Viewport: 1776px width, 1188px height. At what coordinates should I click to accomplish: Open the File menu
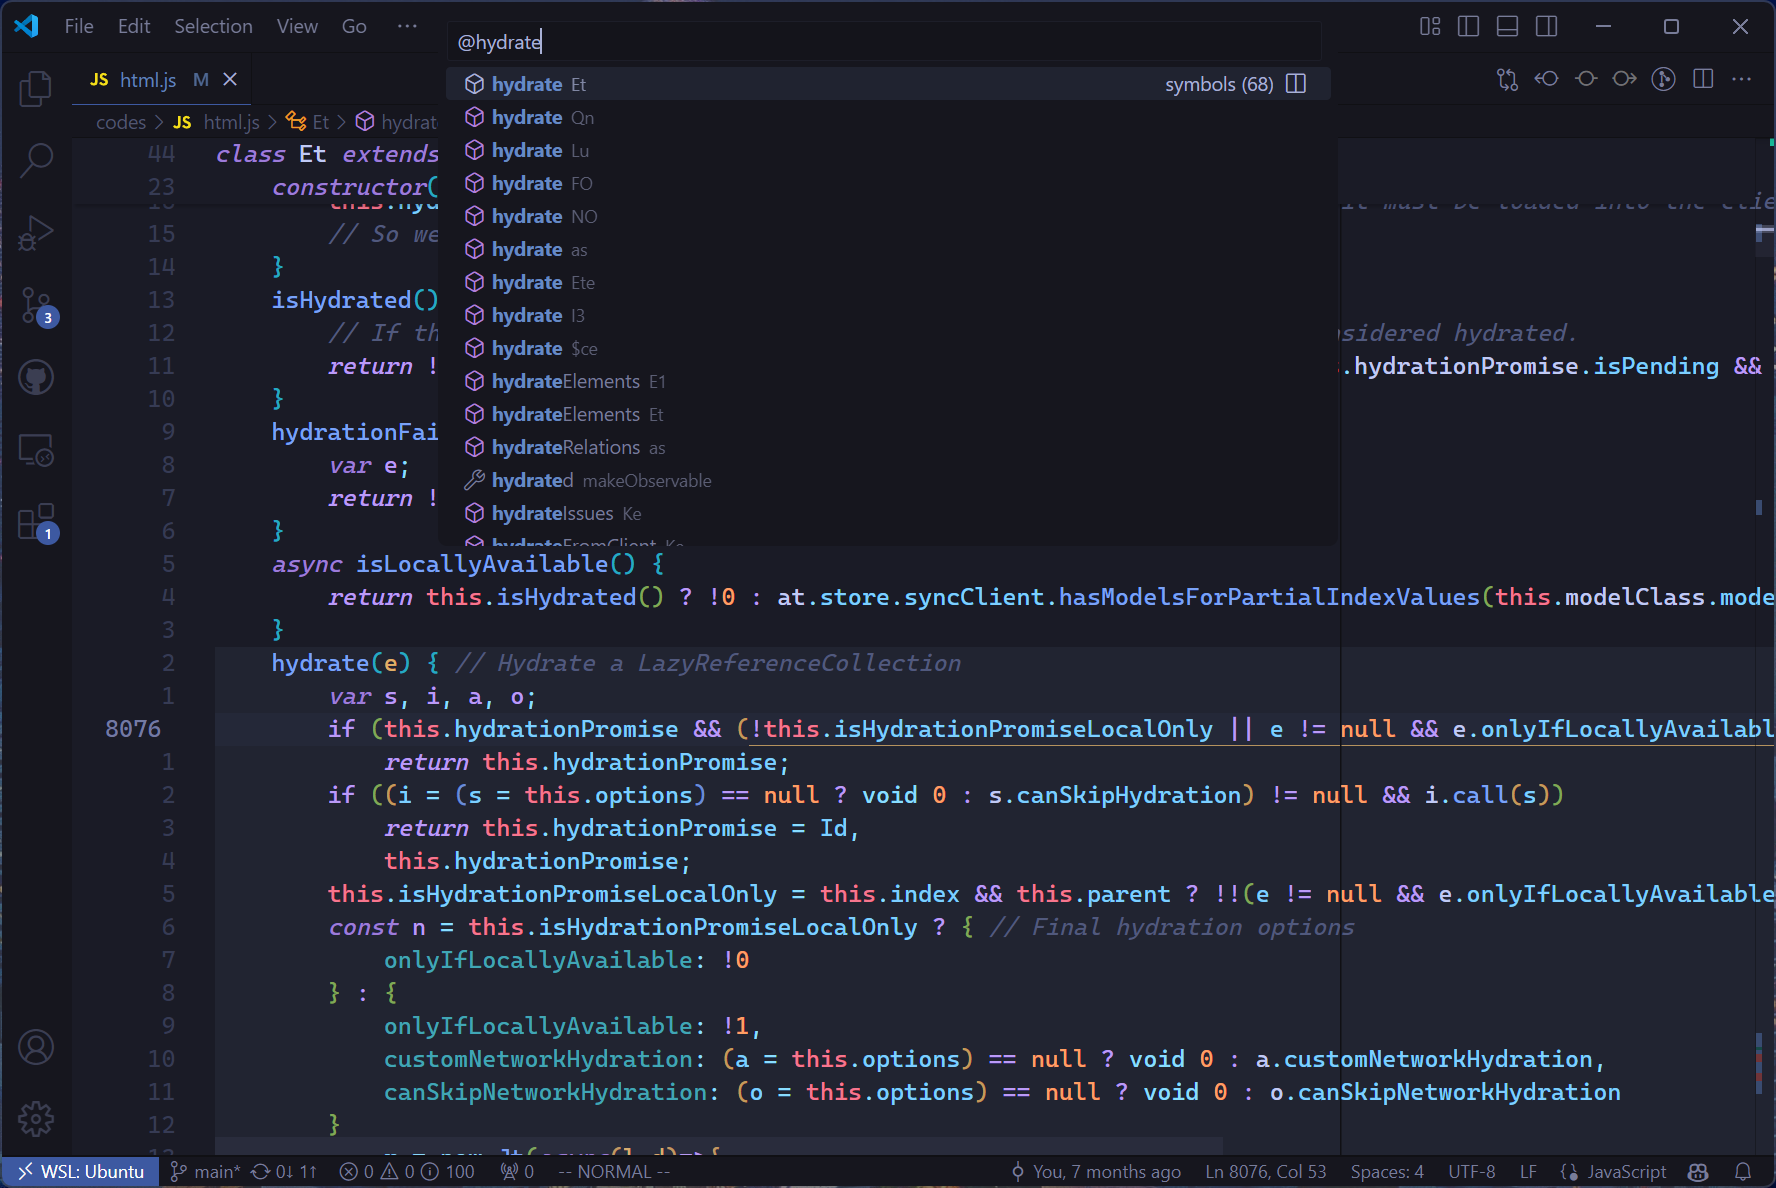[79, 26]
